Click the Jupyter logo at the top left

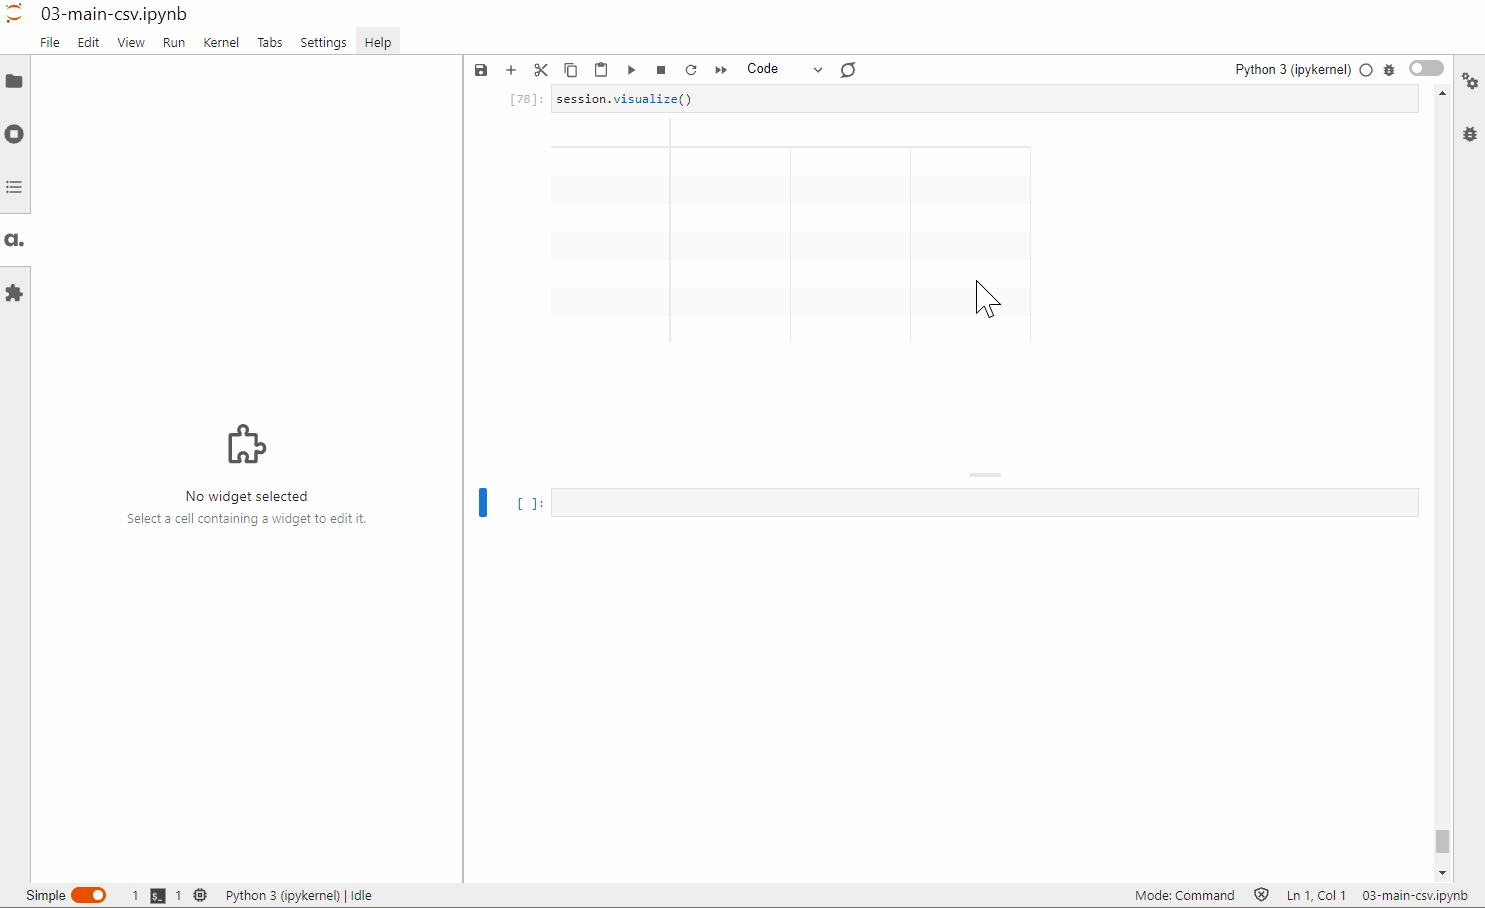click(14, 14)
